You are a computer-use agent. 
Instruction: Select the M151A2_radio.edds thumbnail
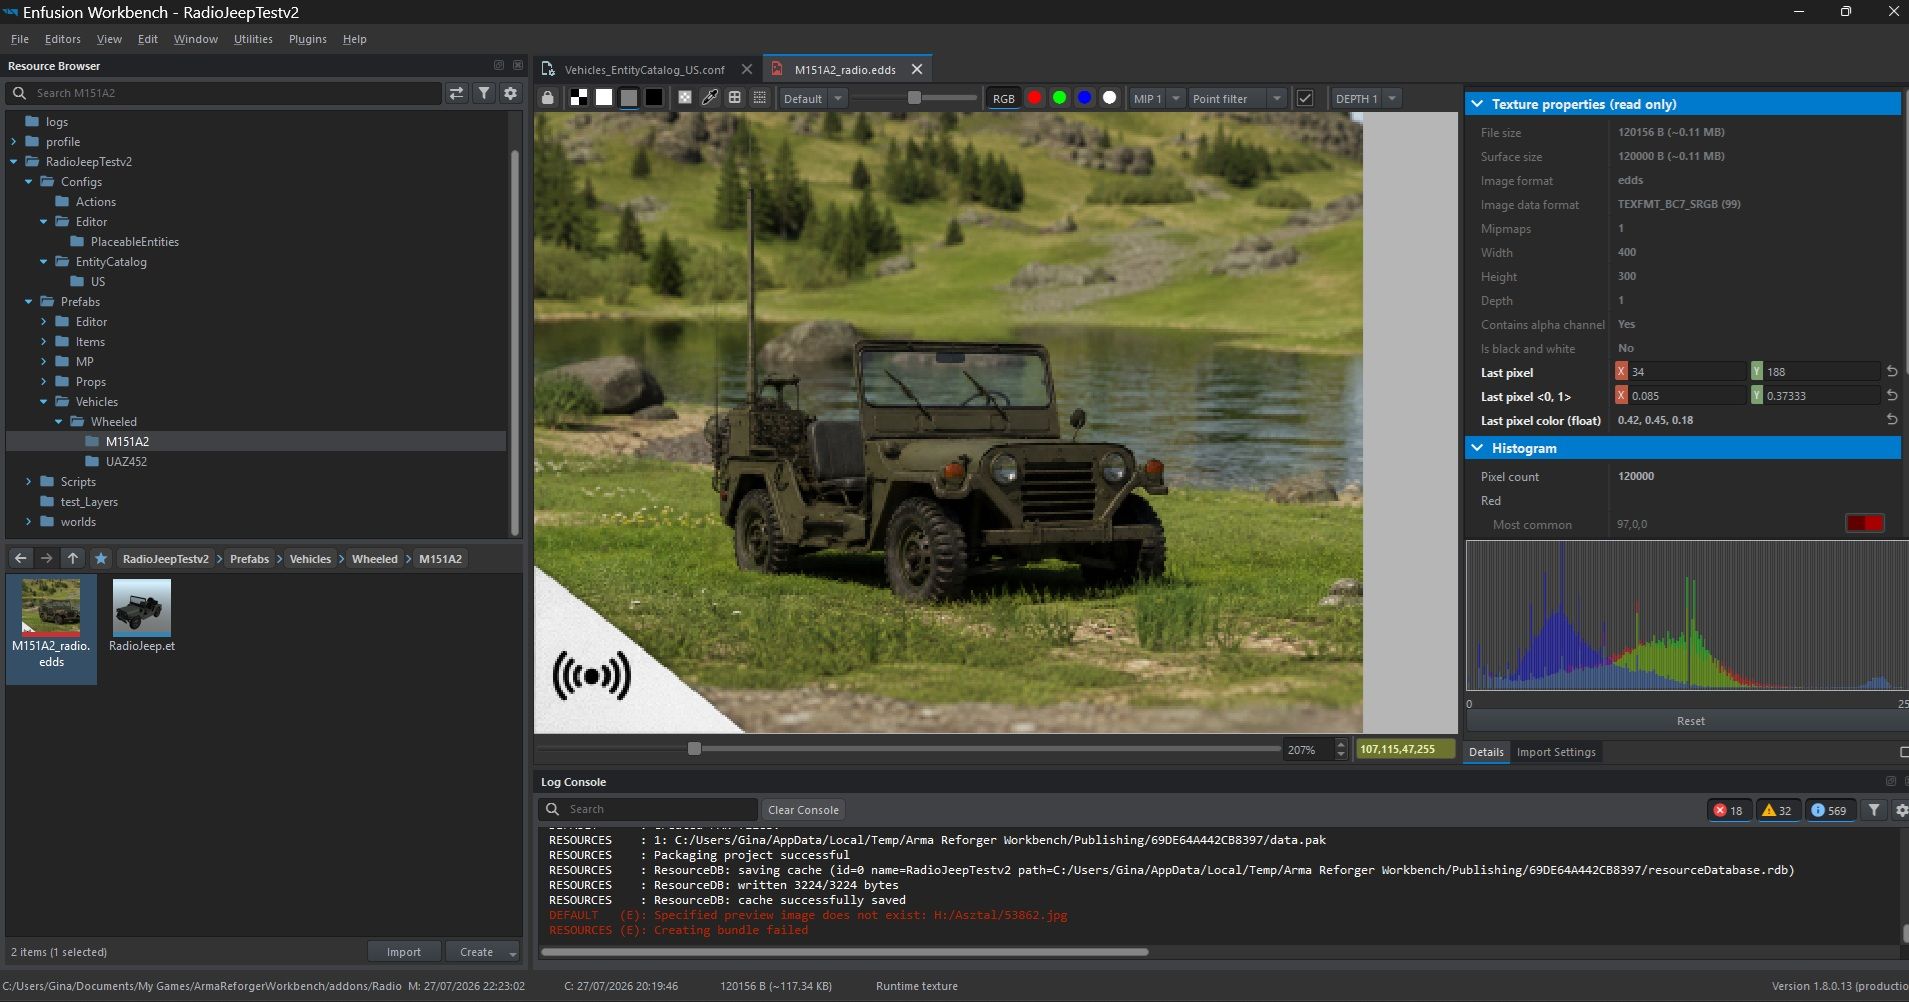pos(51,628)
